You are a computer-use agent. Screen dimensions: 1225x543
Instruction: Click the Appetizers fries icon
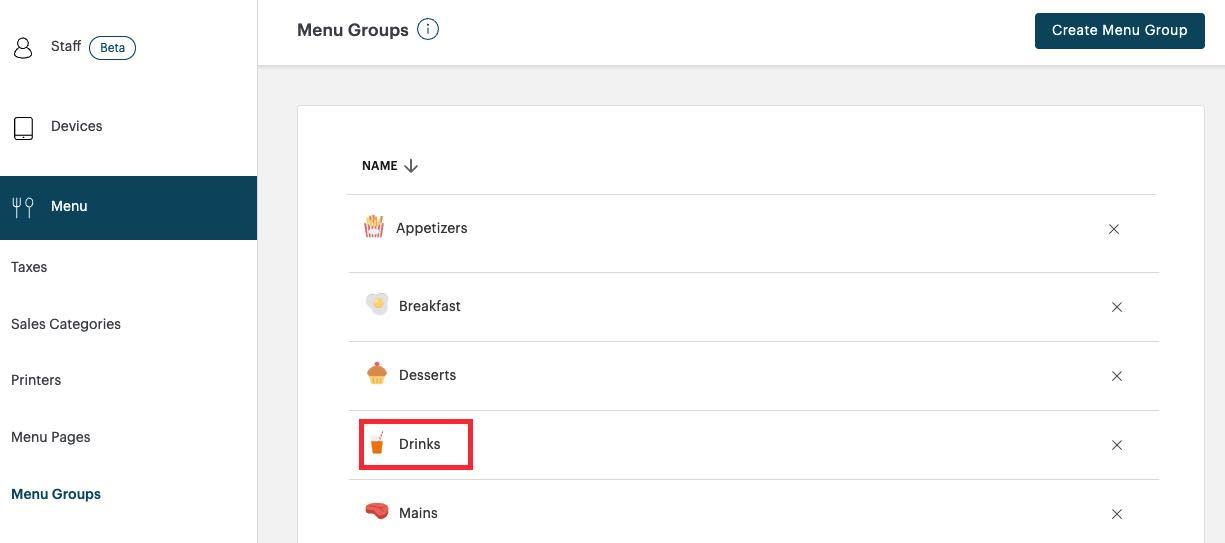(x=374, y=227)
